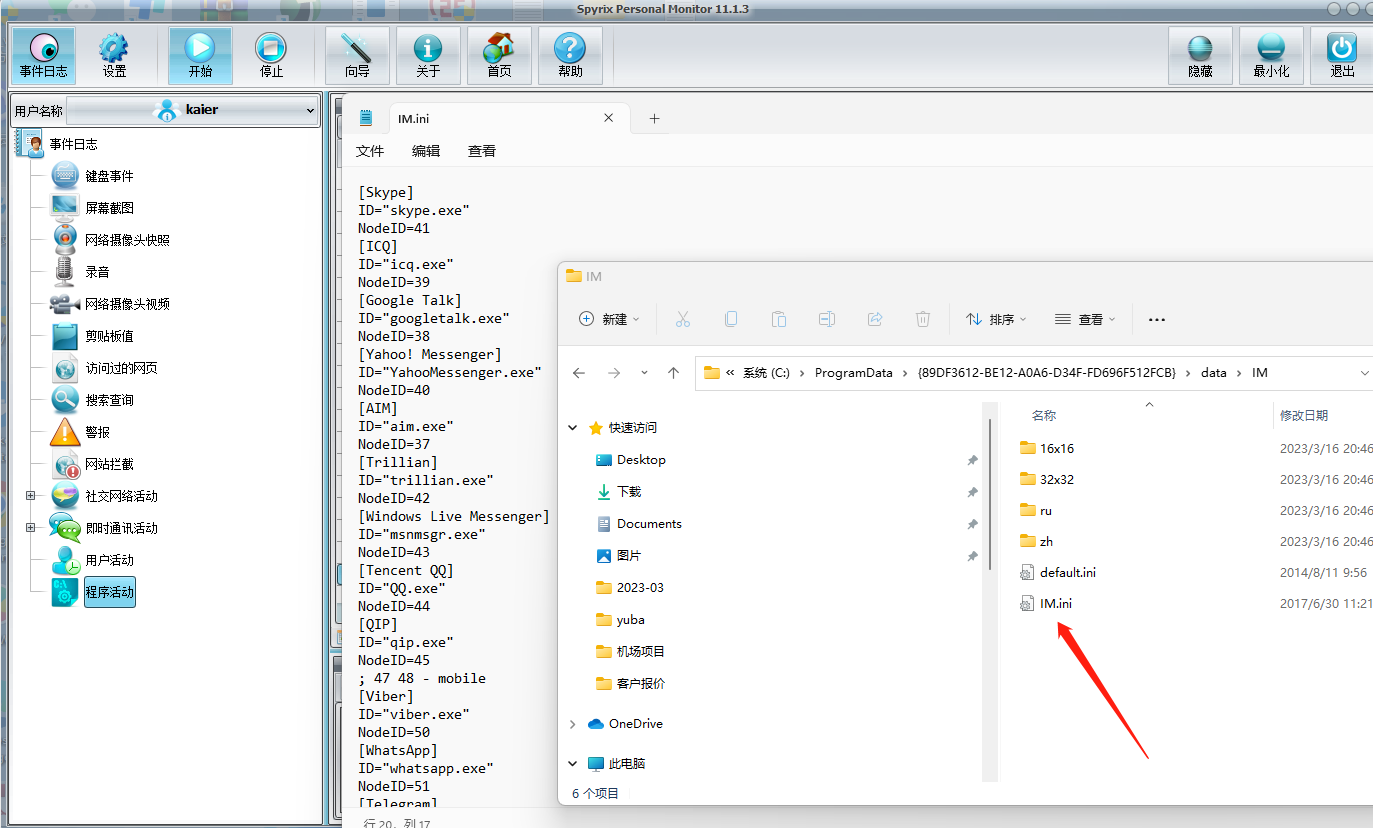Select 剪贴板值 clipboard item
Screen dimensions: 1373x828
click(x=109, y=336)
